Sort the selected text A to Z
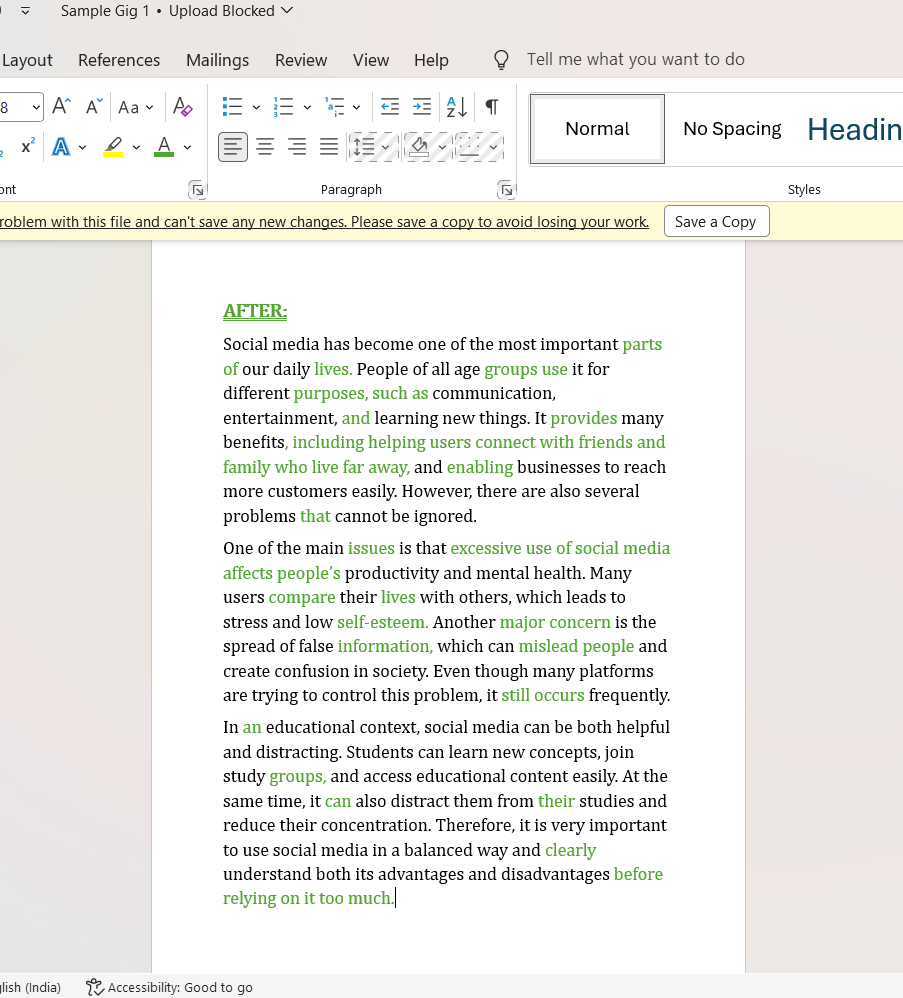The height and width of the screenshot is (998, 903). coord(457,107)
